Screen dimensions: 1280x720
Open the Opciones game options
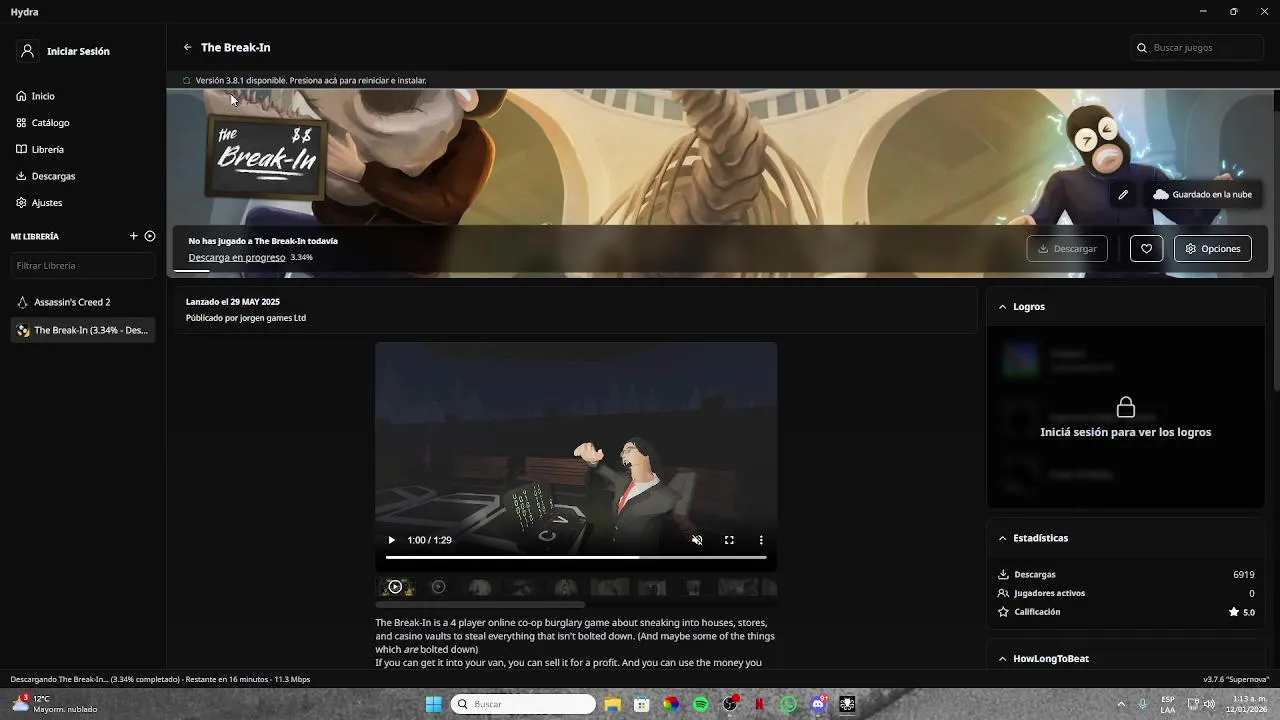(1212, 248)
